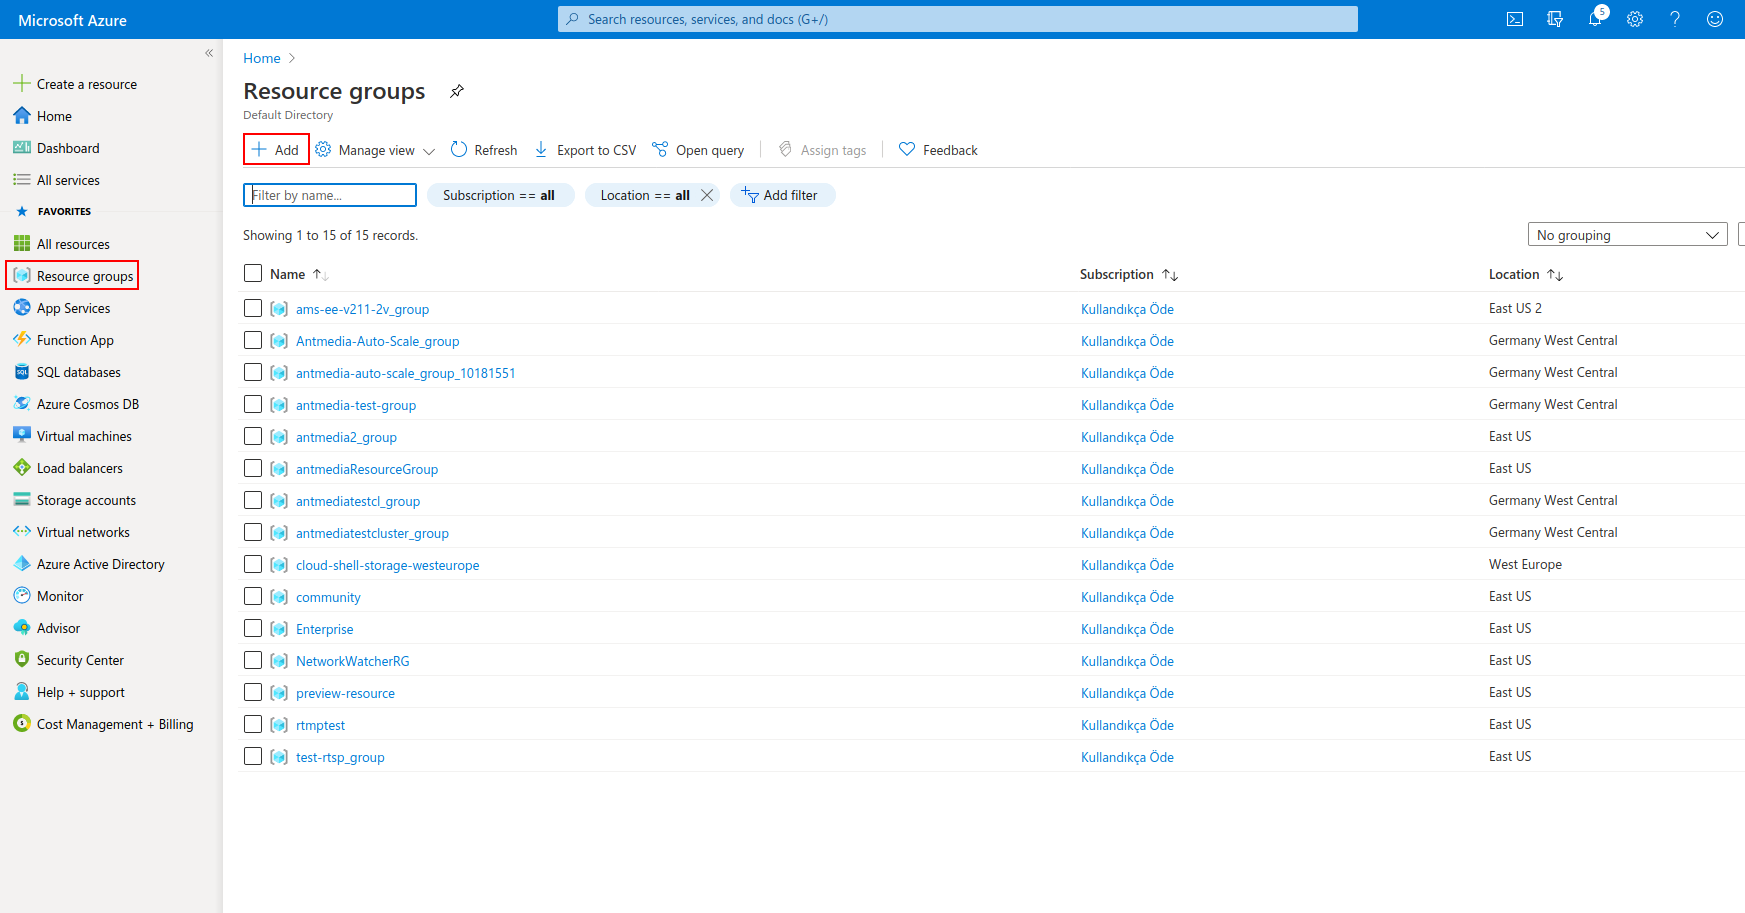Viewport: 1745px width, 913px height.
Task: Open portal settings gear
Action: 1635,19
